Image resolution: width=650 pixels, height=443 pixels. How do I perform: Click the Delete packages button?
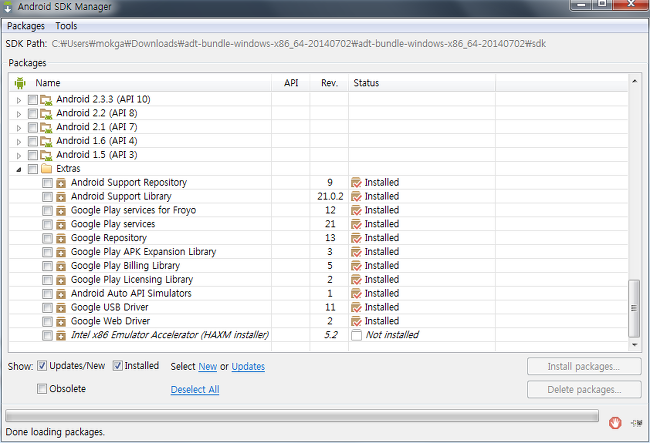coord(584,390)
